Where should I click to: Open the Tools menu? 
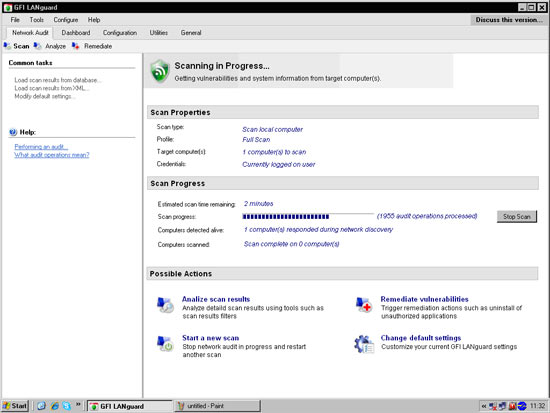point(36,20)
